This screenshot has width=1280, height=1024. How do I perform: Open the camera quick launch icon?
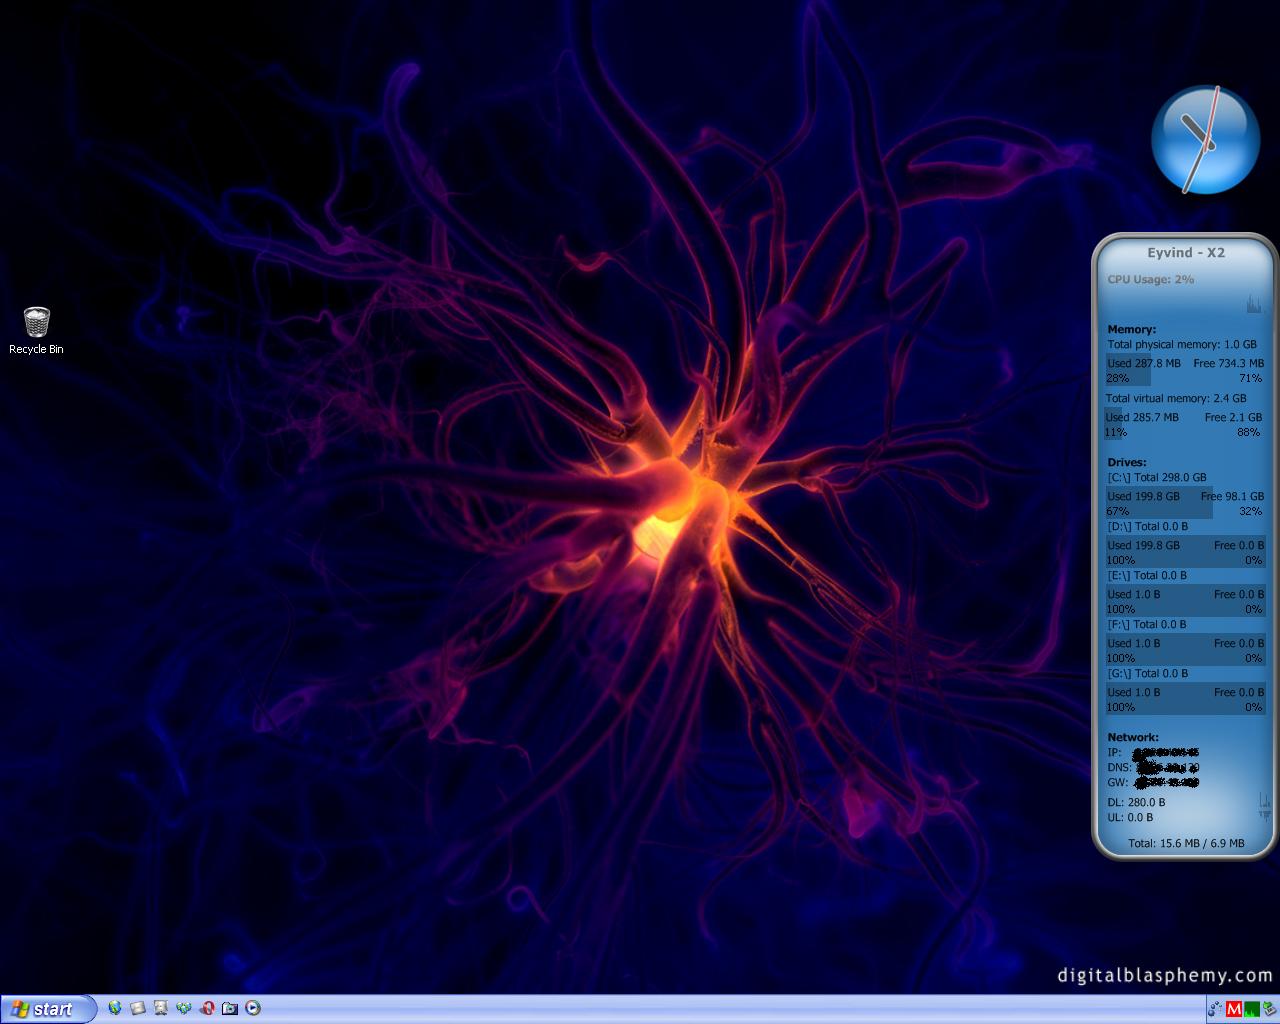point(230,1008)
